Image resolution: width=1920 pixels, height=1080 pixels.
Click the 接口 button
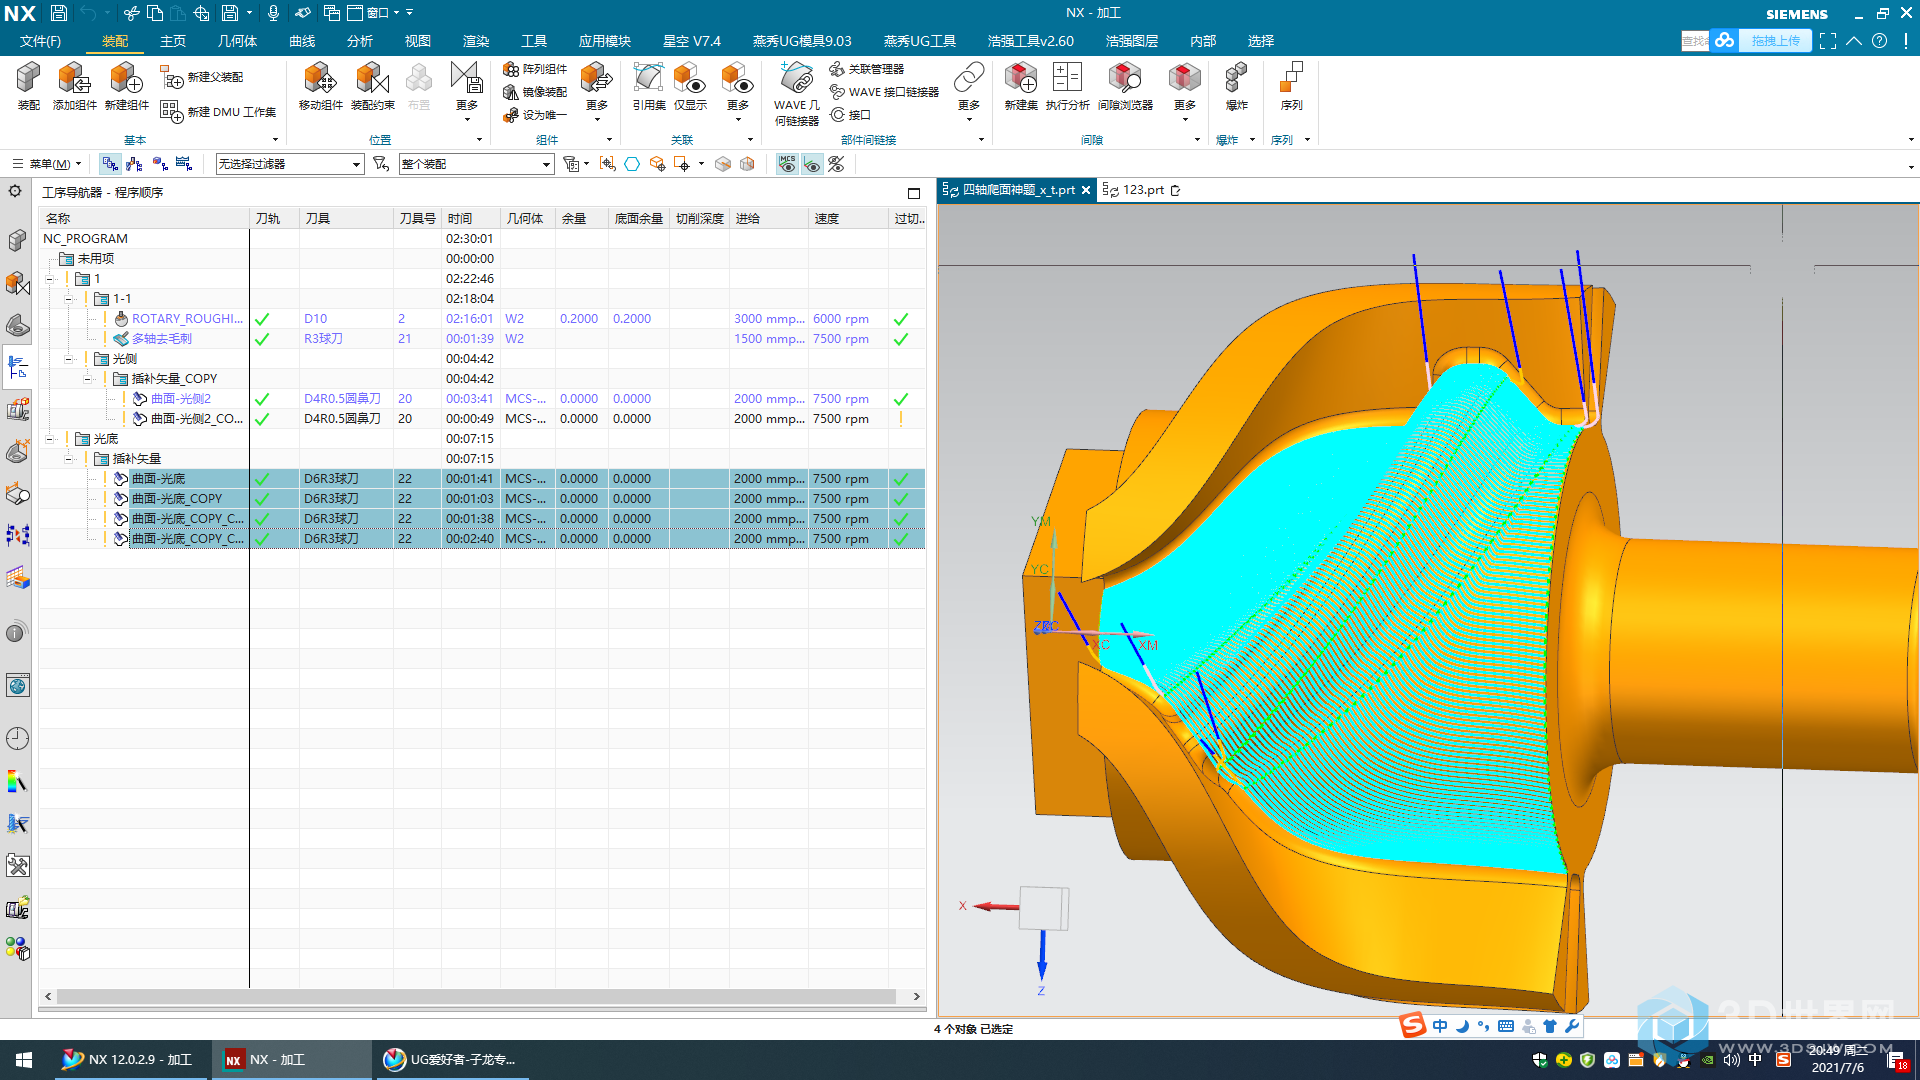point(851,115)
